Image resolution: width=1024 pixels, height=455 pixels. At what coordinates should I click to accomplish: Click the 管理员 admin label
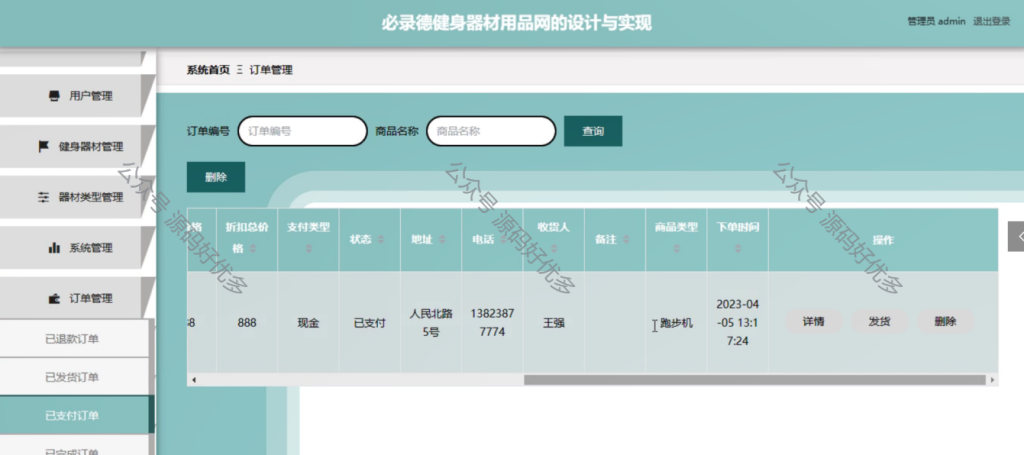936,21
